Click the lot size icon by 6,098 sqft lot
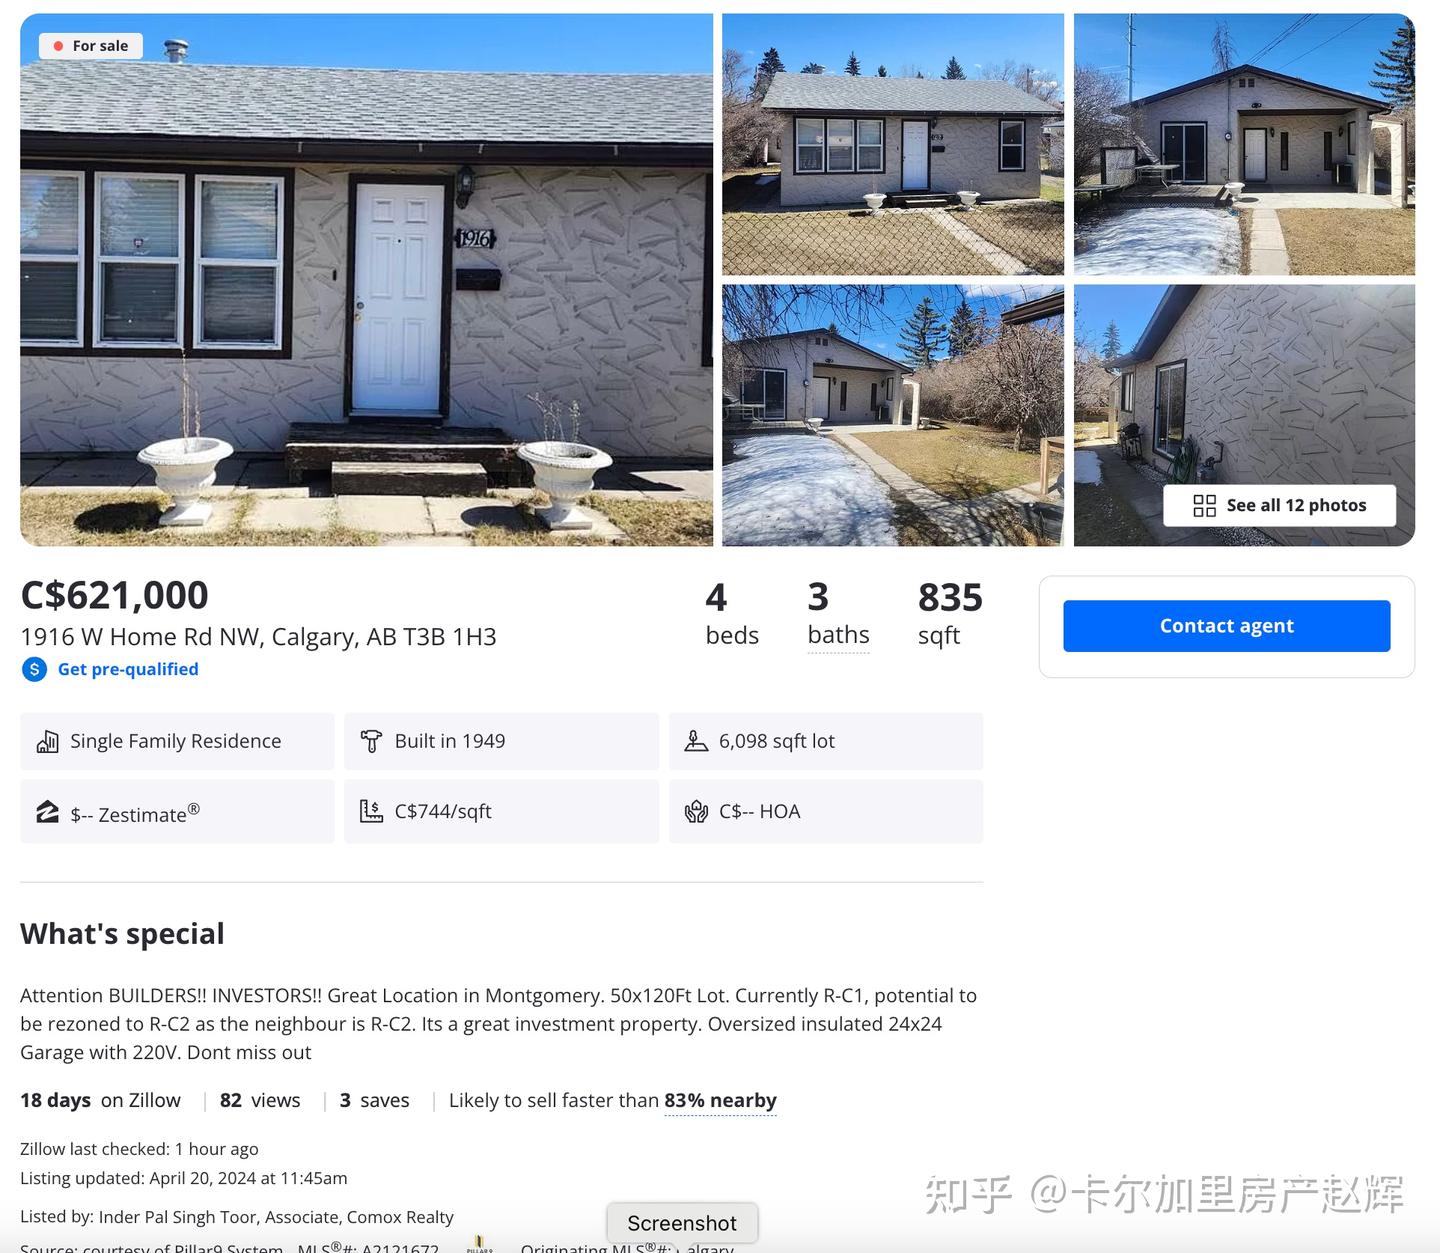The image size is (1440, 1253). click(x=696, y=741)
